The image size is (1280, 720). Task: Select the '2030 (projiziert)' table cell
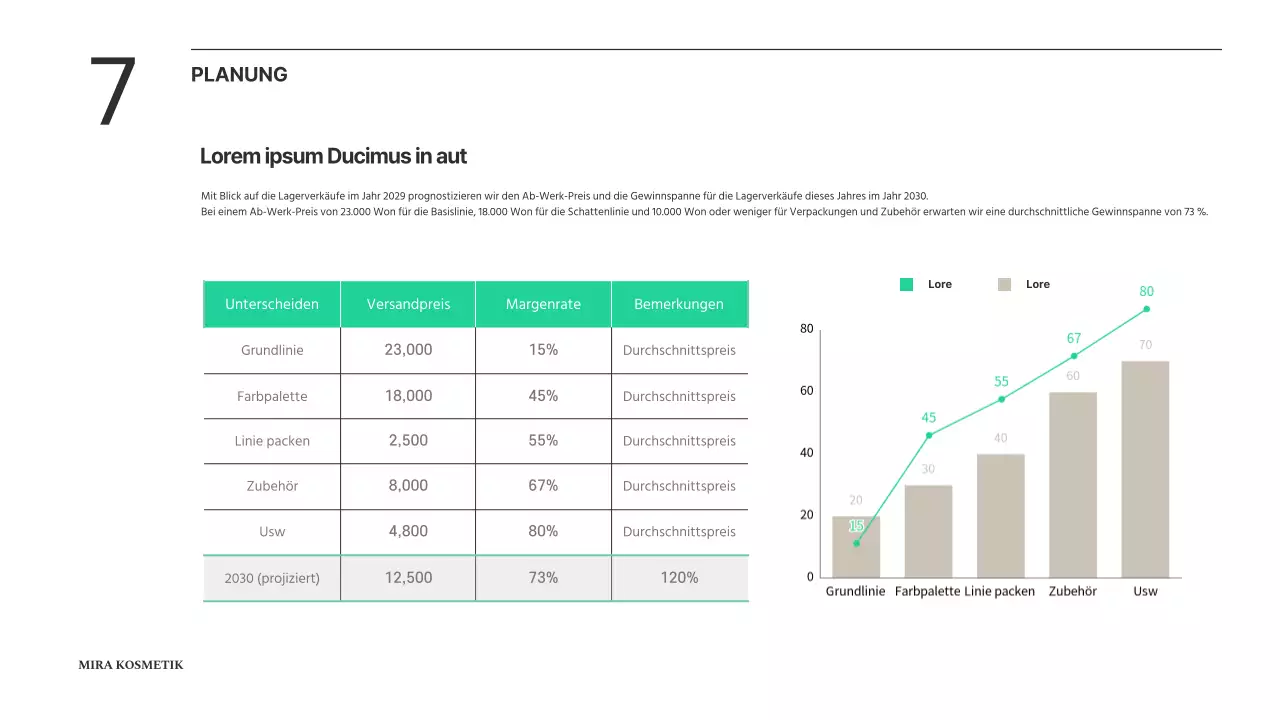point(272,578)
